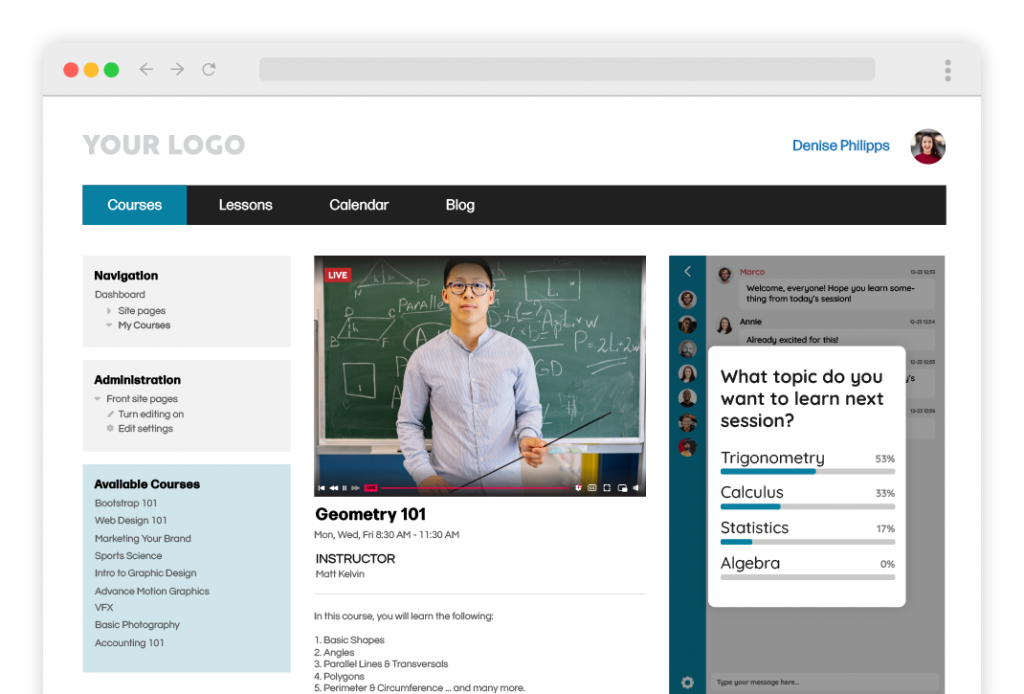
Task: Open browser three-dot menu
Action: click(947, 70)
